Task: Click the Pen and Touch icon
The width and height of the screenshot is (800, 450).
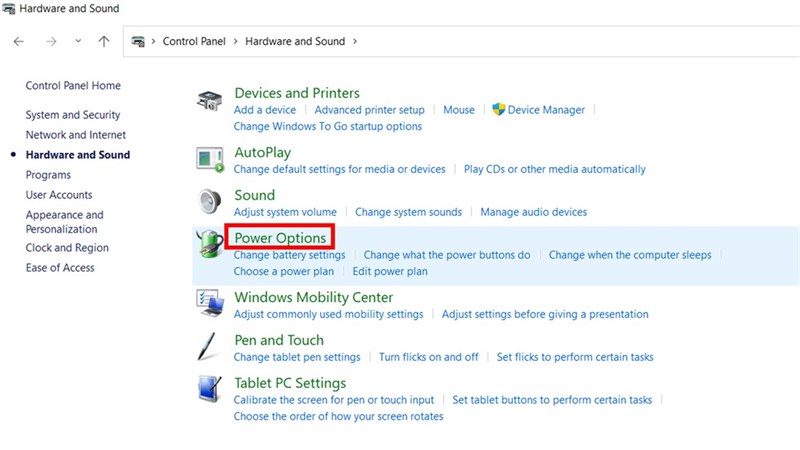Action: tap(209, 346)
